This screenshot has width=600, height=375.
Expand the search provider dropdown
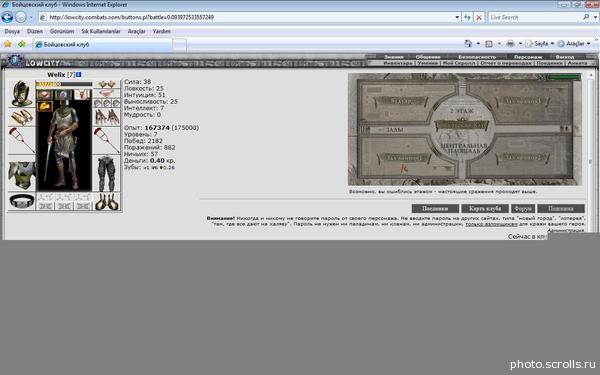595,17
